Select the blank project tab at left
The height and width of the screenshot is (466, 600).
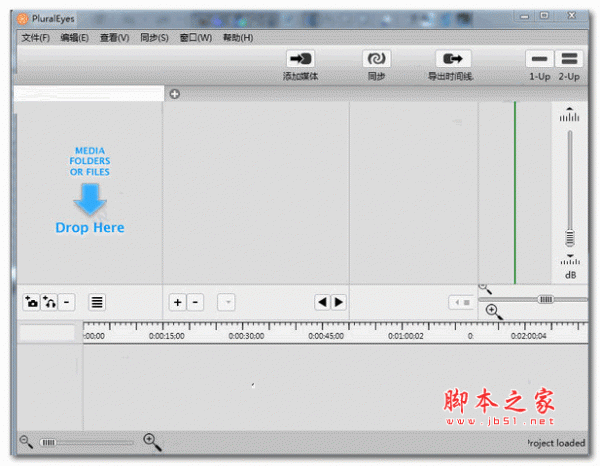89,93
